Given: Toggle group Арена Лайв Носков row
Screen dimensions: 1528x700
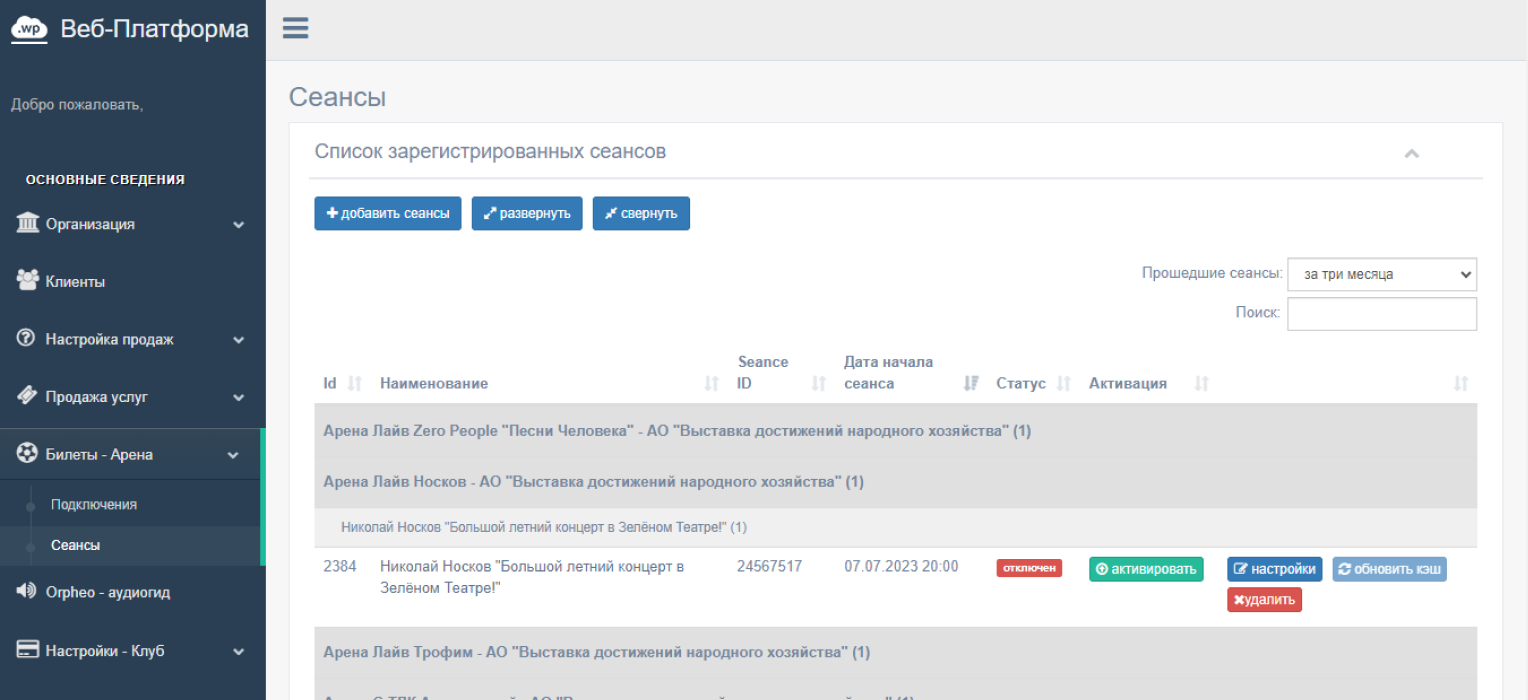Looking at the screenshot, I should coord(895,482).
